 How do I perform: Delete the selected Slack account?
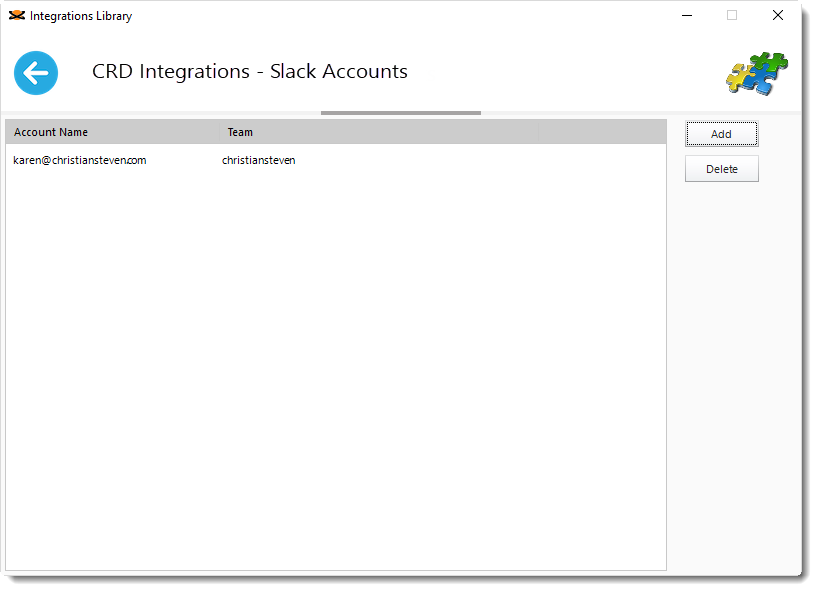tap(721, 169)
